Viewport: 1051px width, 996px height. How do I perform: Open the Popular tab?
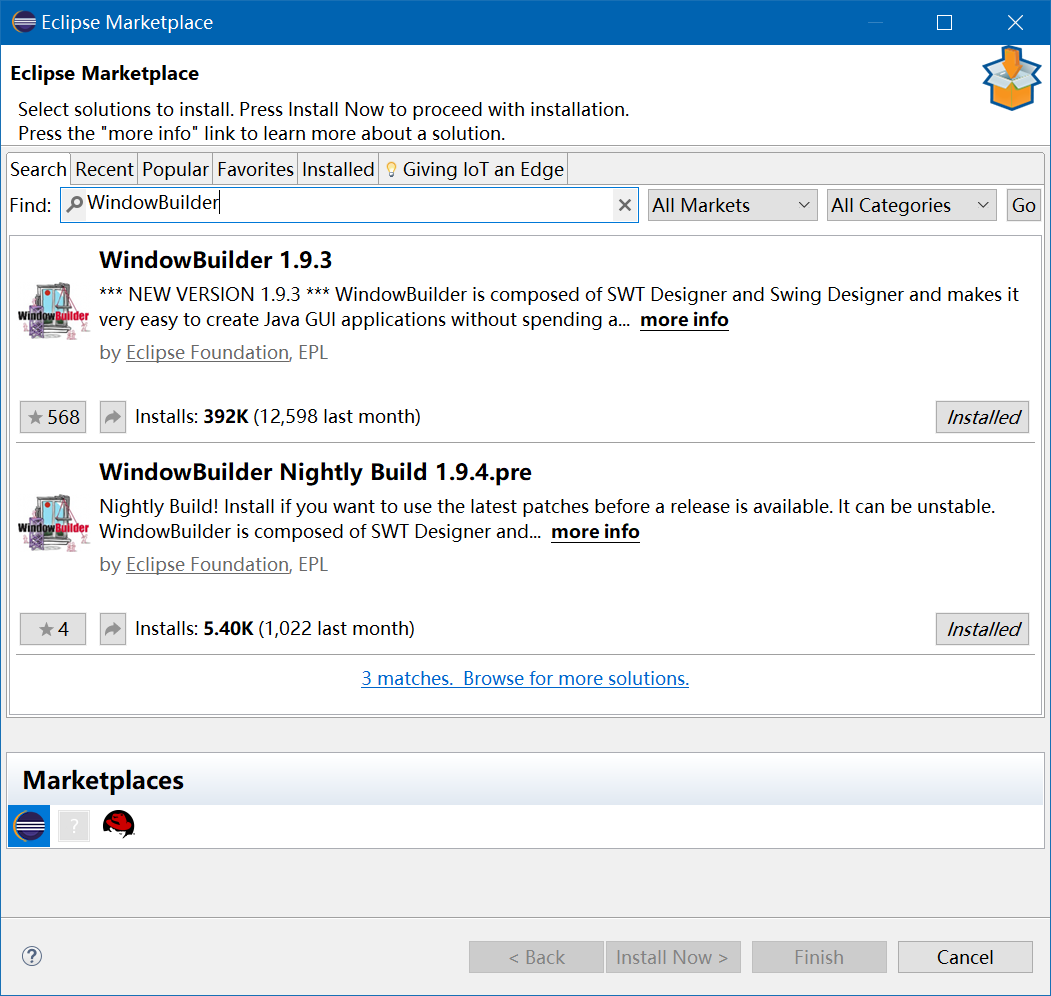click(175, 169)
